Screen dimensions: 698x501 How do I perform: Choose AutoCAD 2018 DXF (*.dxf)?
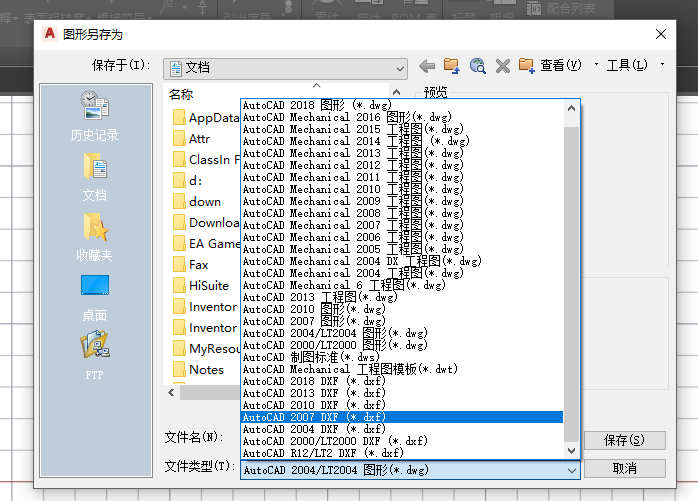402,382
